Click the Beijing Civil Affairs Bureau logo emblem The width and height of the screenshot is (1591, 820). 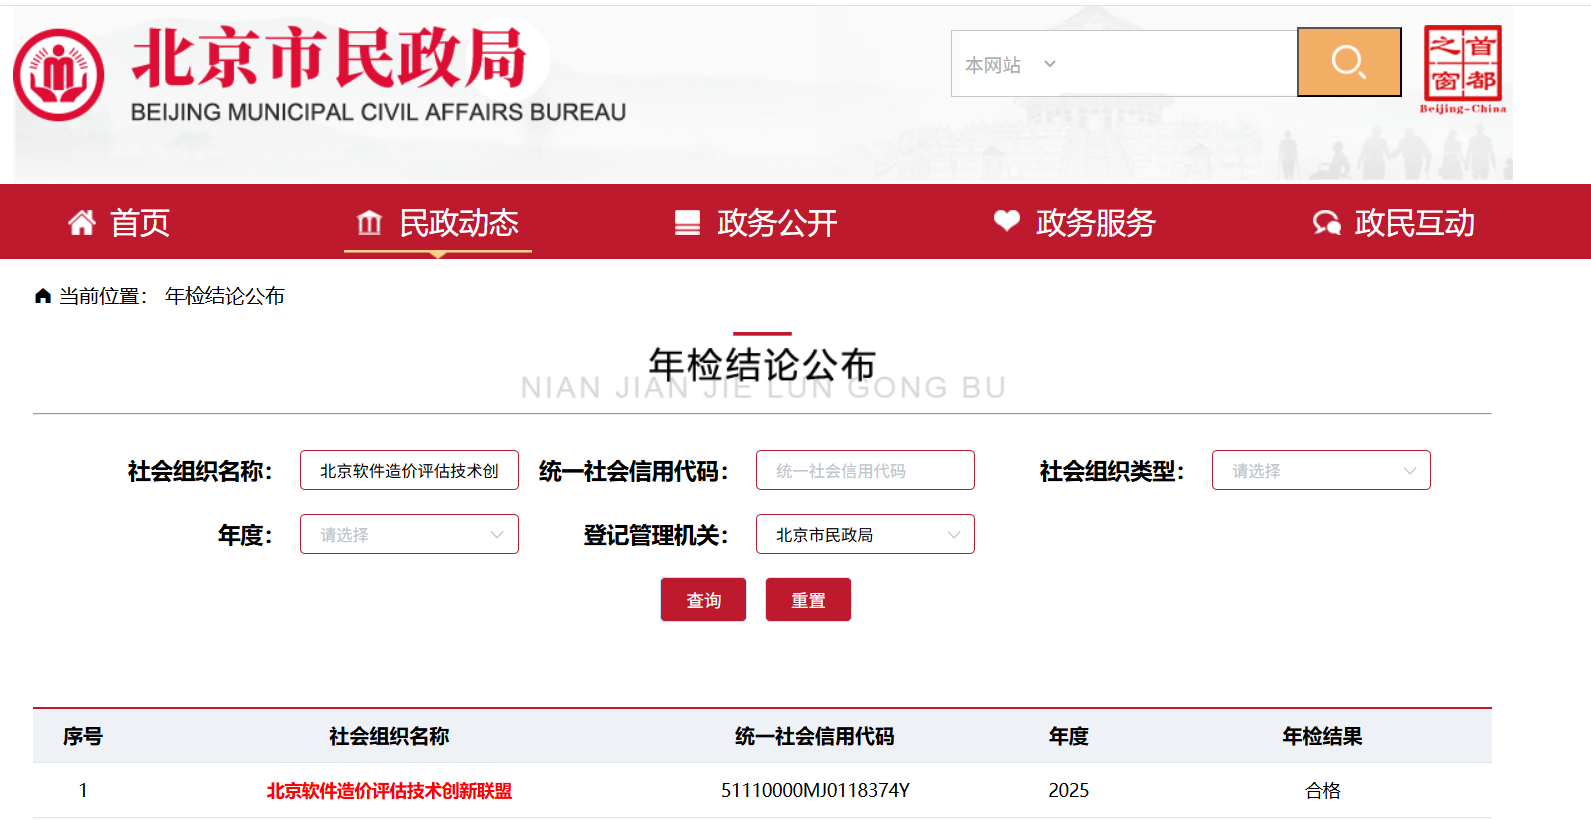[59, 75]
